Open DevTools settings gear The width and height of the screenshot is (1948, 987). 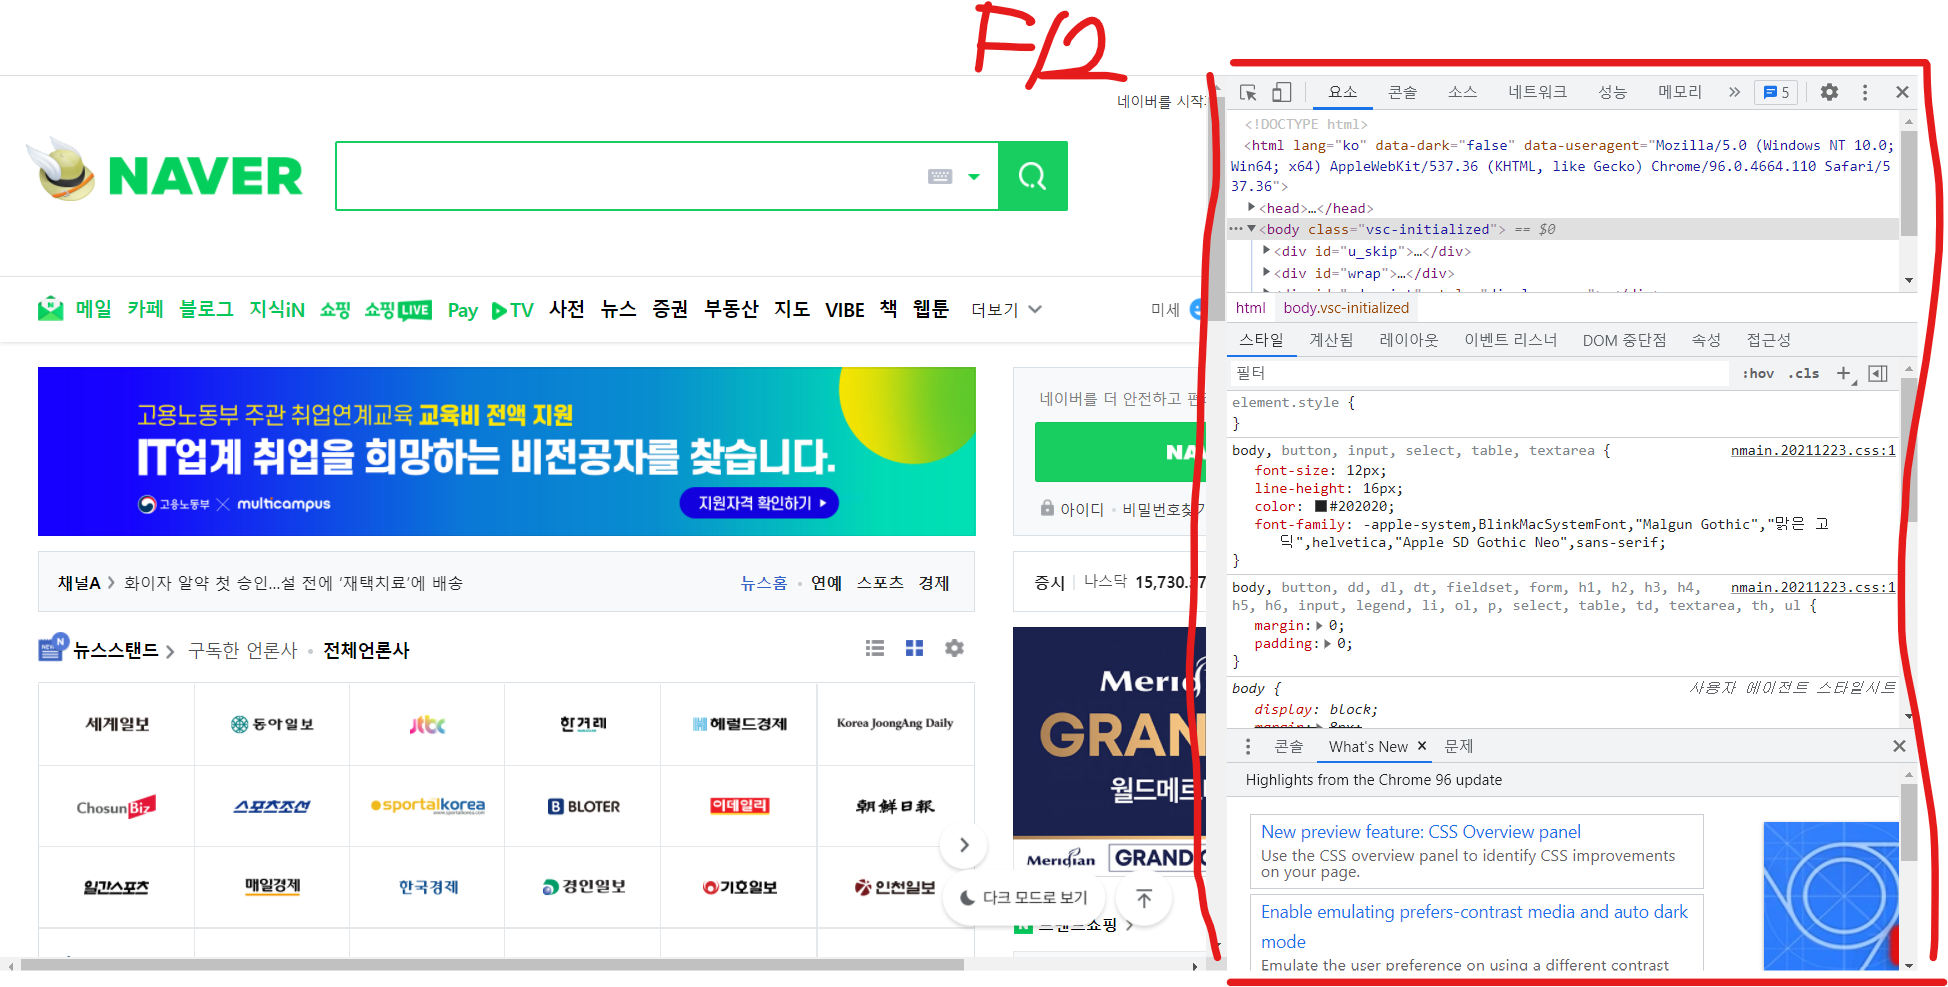1829,92
